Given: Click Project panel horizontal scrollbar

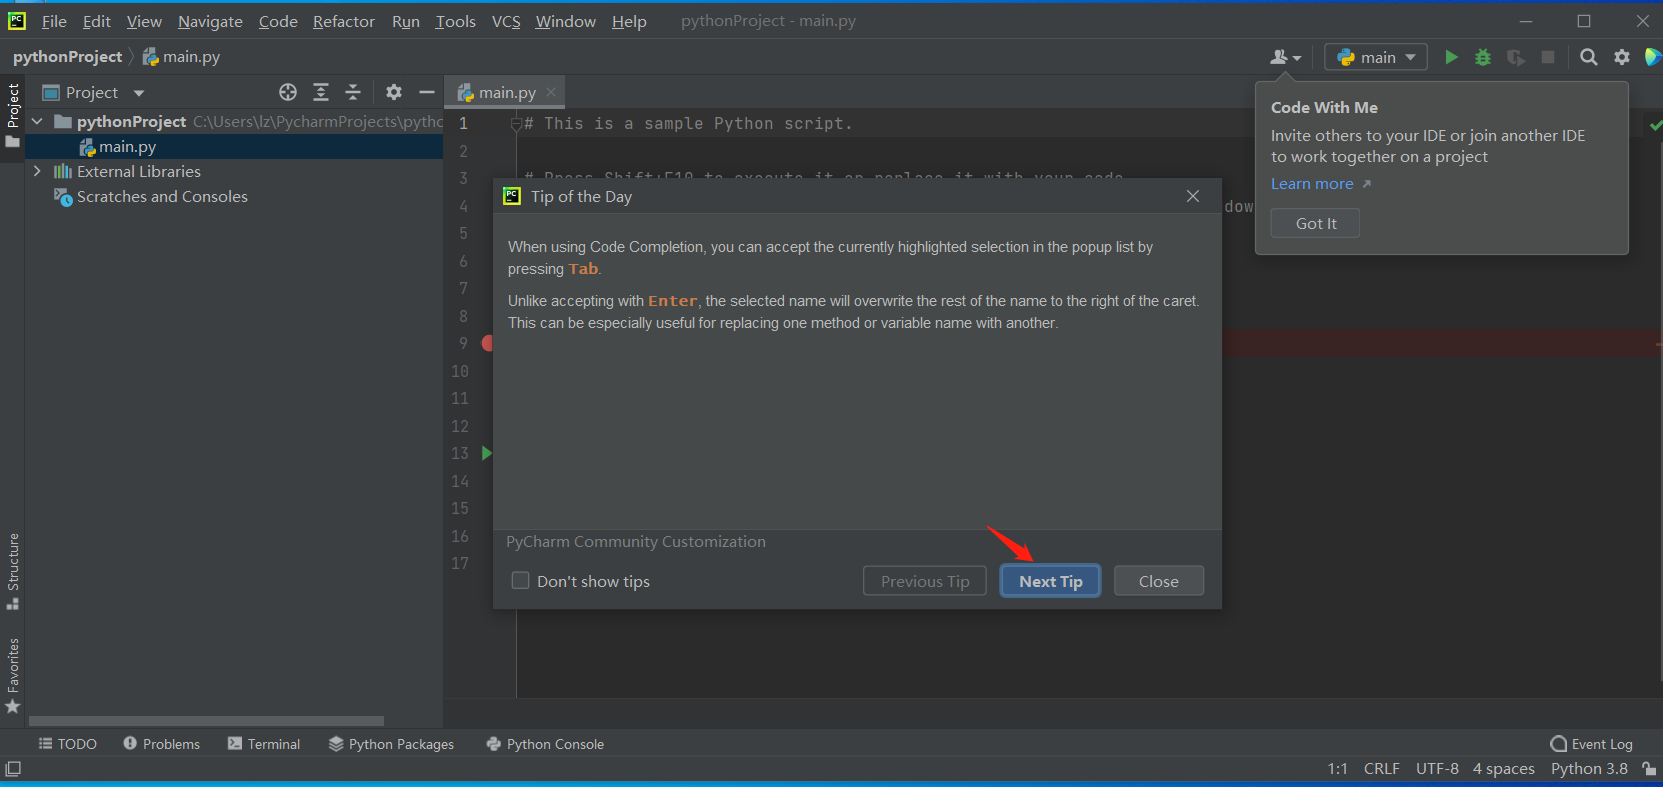Looking at the screenshot, I should tap(206, 720).
